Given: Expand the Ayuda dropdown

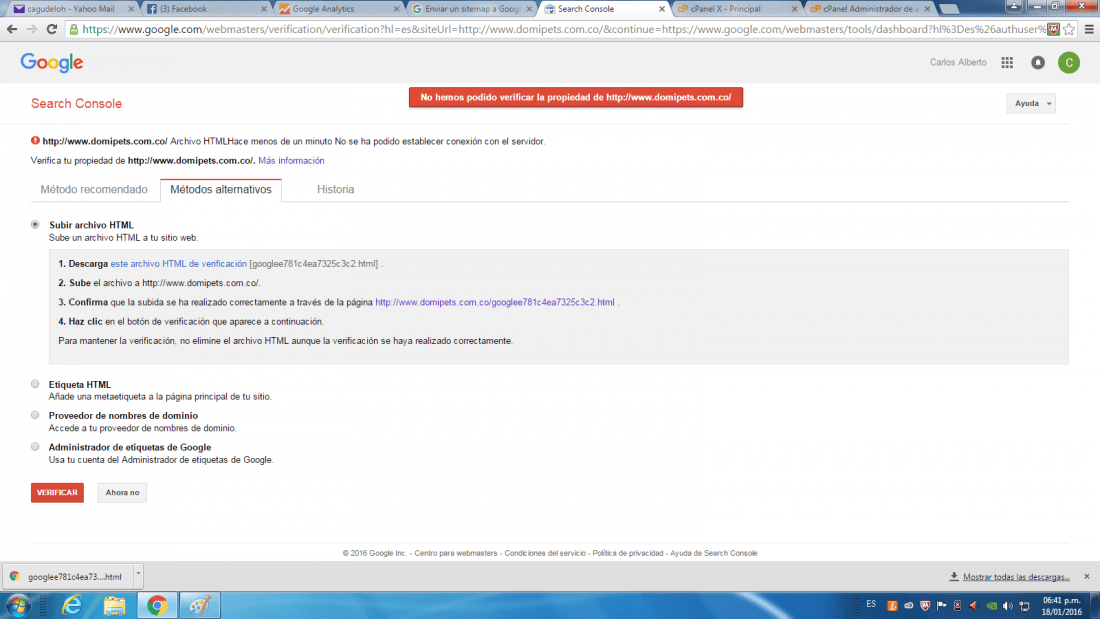Looking at the screenshot, I should point(1031,103).
